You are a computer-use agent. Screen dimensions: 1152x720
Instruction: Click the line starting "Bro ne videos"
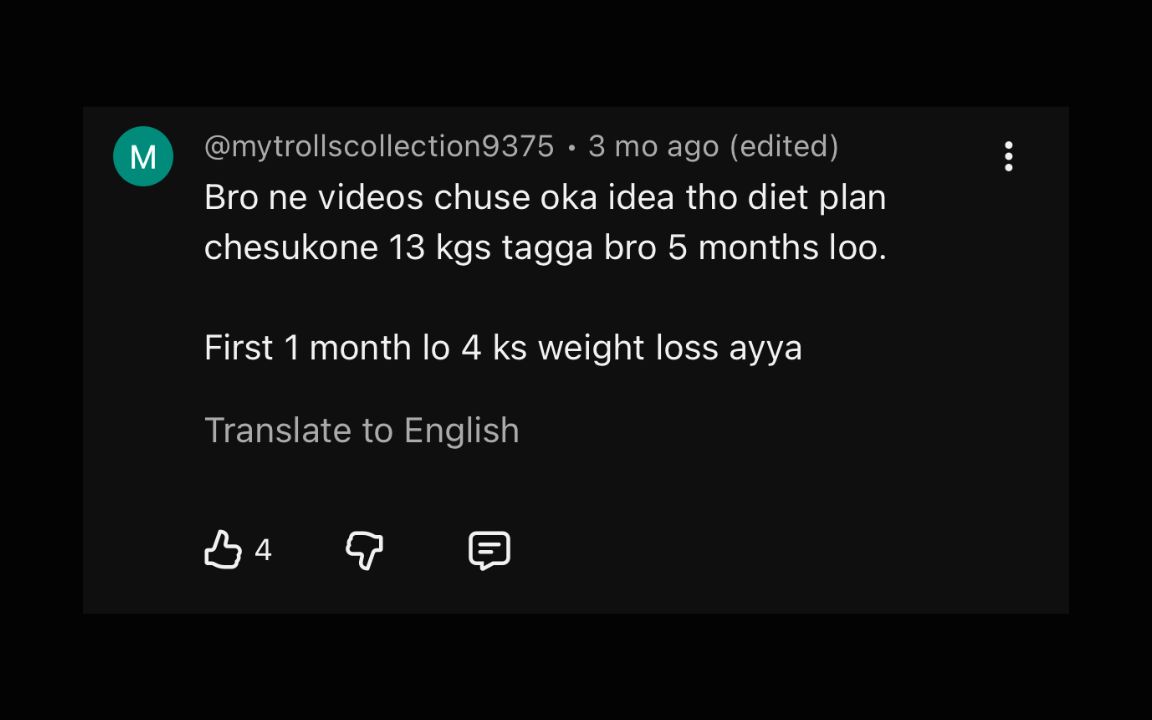(544, 197)
